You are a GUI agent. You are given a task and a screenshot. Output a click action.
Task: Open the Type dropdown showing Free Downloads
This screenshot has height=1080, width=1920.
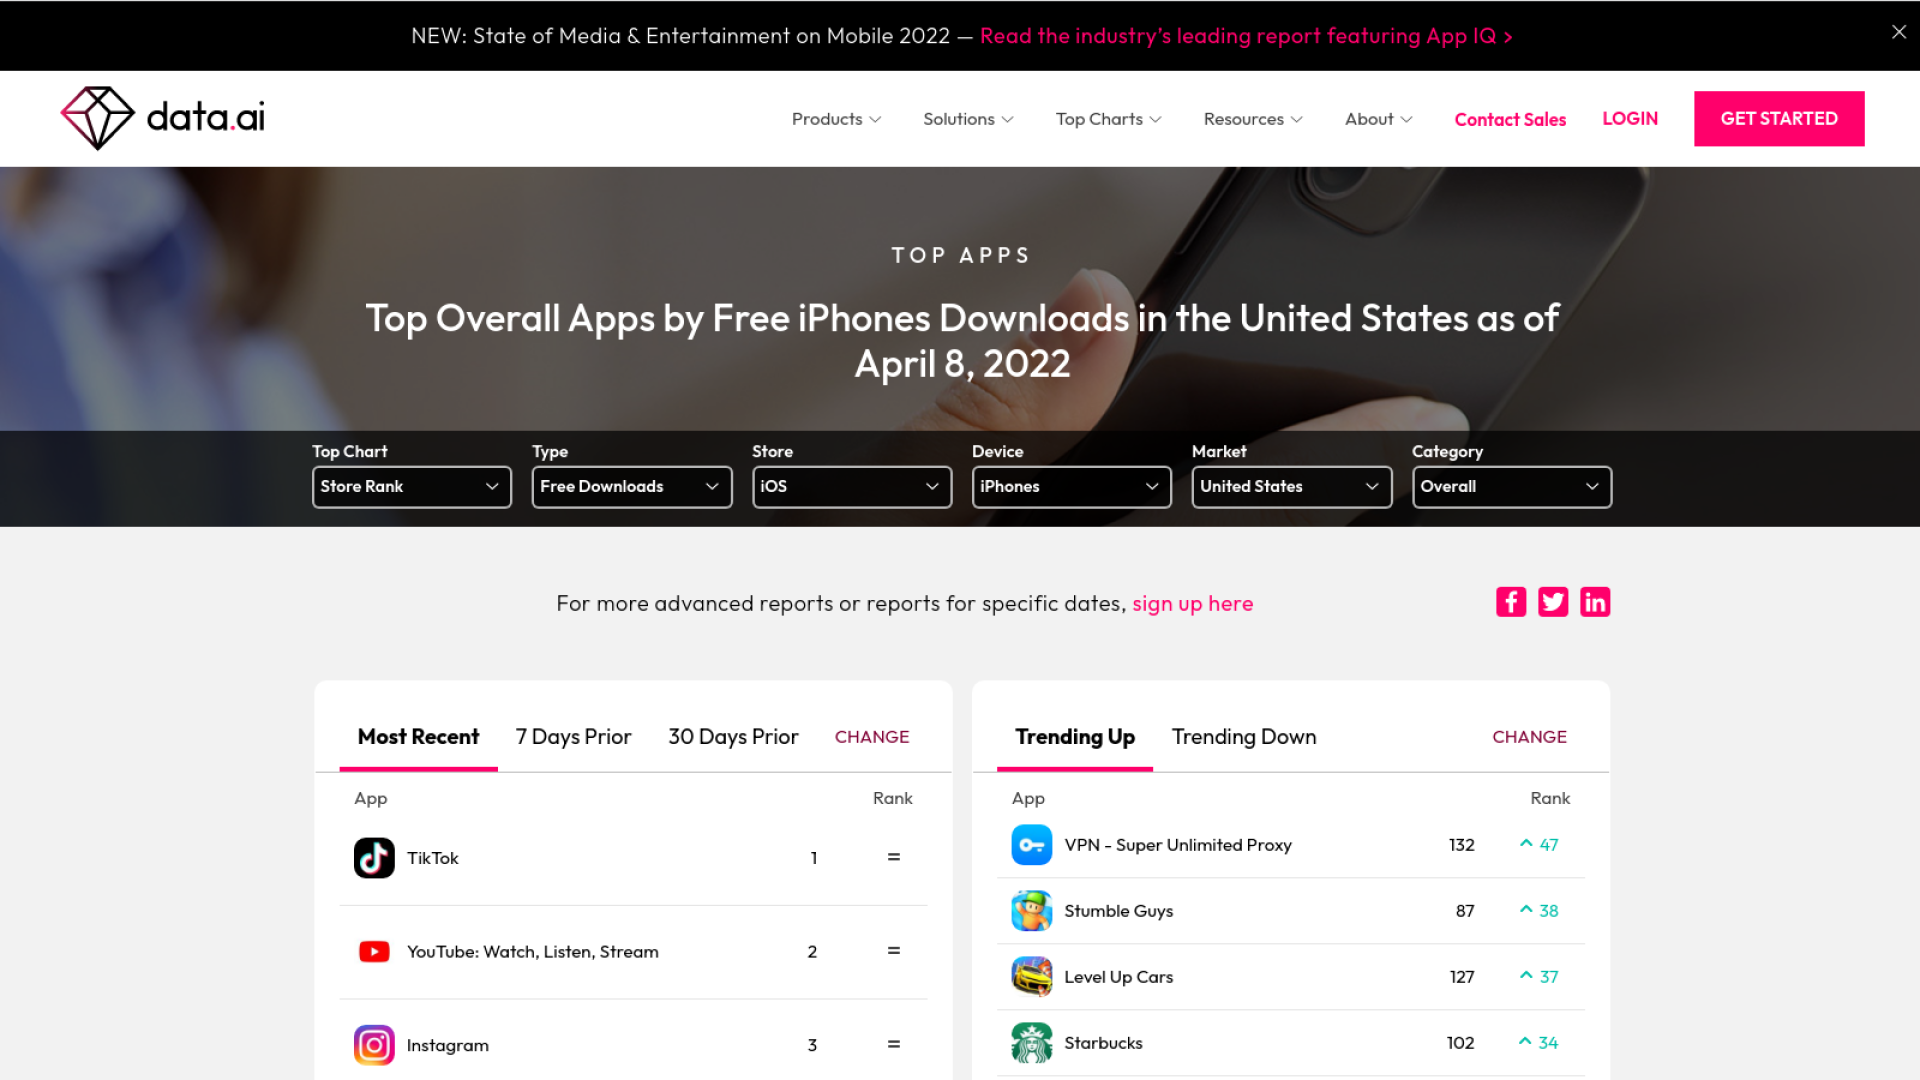pyautogui.click(x=631, y=487)
